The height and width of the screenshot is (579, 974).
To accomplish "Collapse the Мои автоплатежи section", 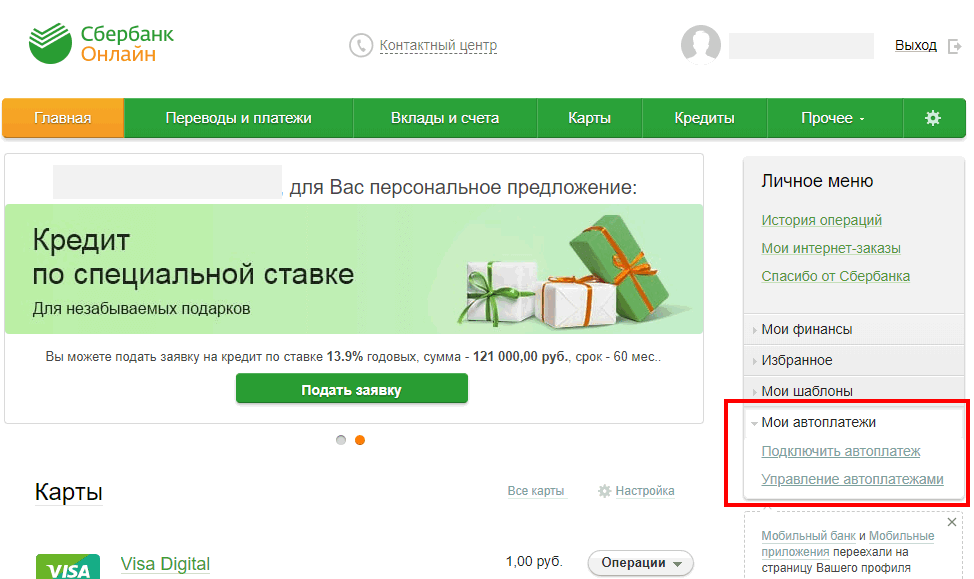I will 854,422.
